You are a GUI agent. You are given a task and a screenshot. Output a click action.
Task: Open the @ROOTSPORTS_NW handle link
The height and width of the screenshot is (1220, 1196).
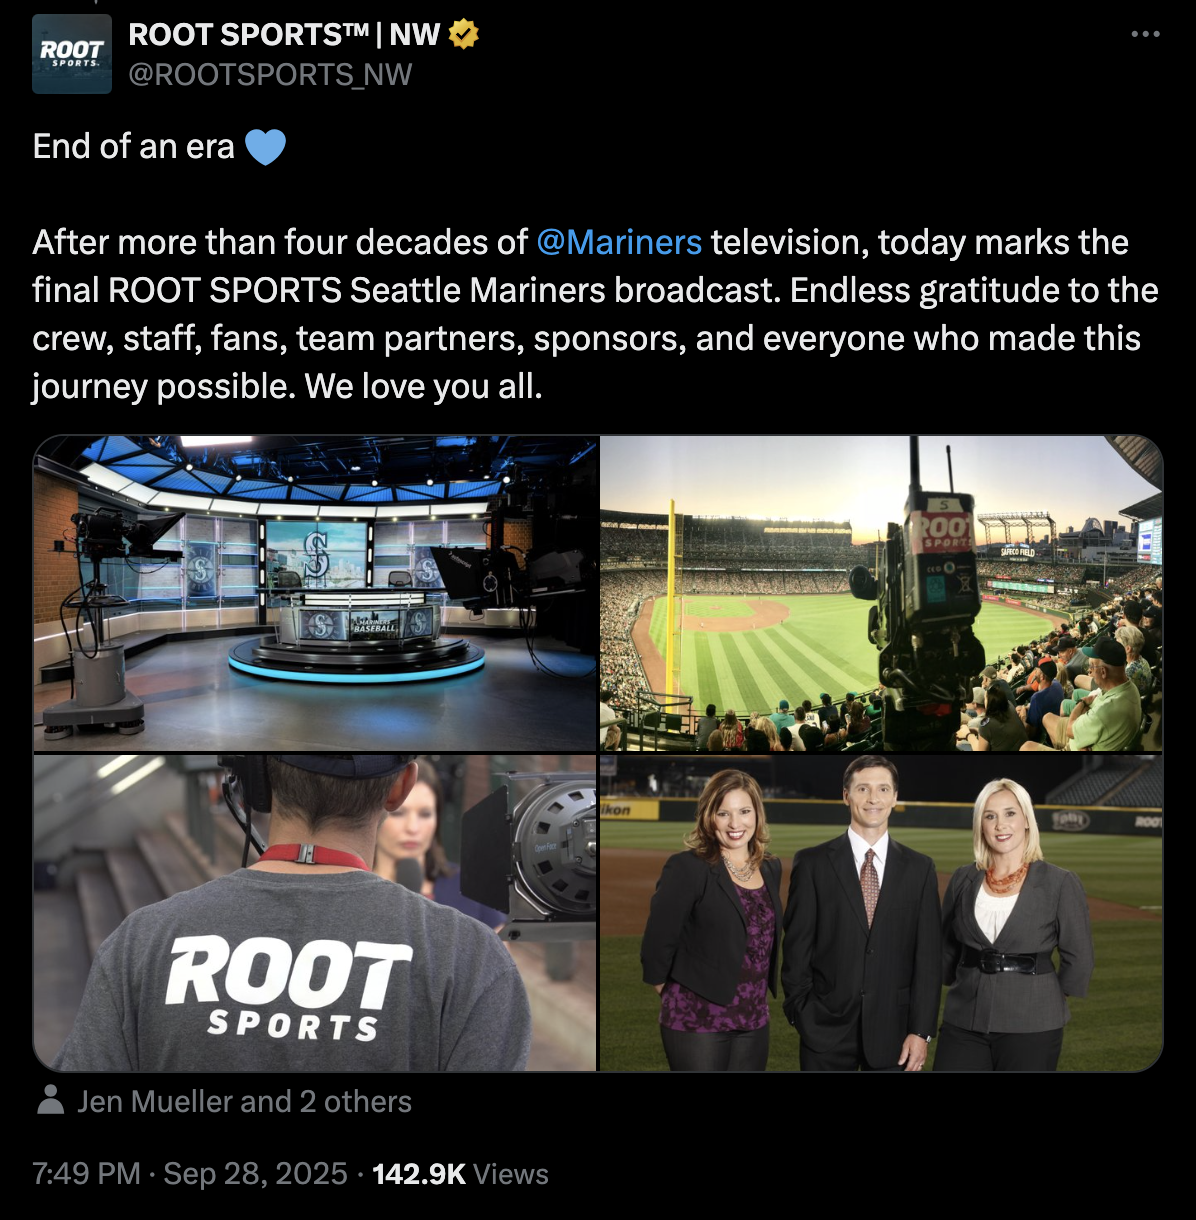(x=270, y=75)
